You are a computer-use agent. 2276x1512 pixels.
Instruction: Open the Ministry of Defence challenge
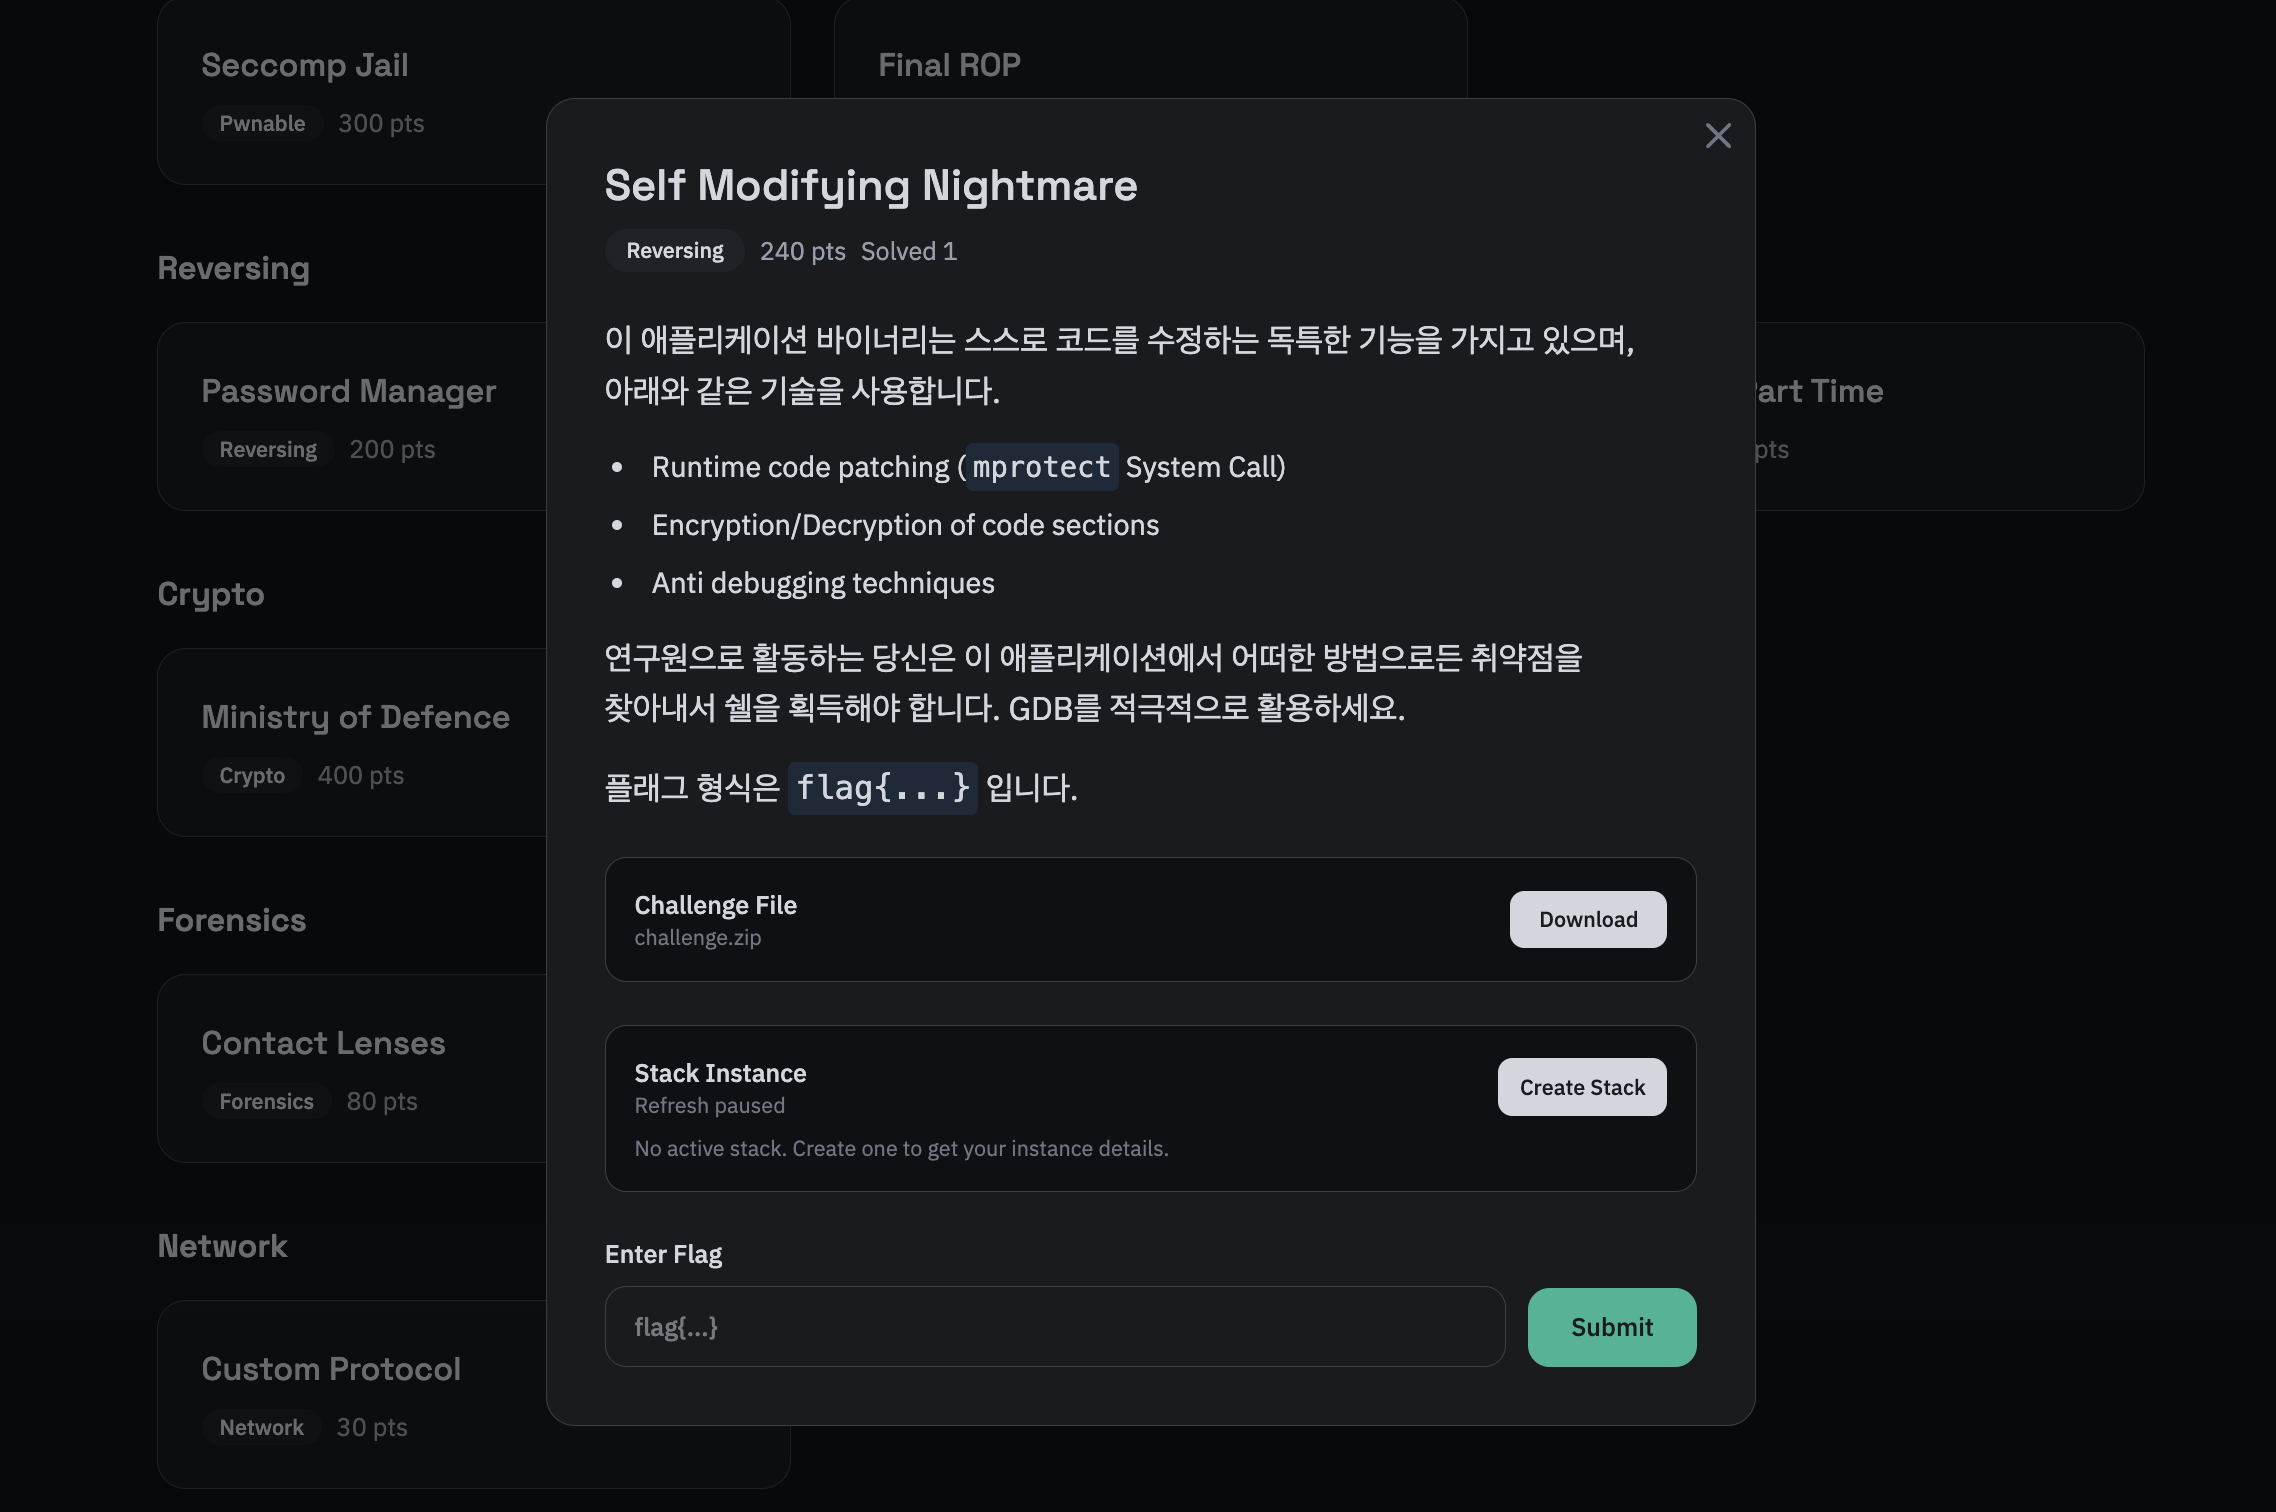point(355,718)
